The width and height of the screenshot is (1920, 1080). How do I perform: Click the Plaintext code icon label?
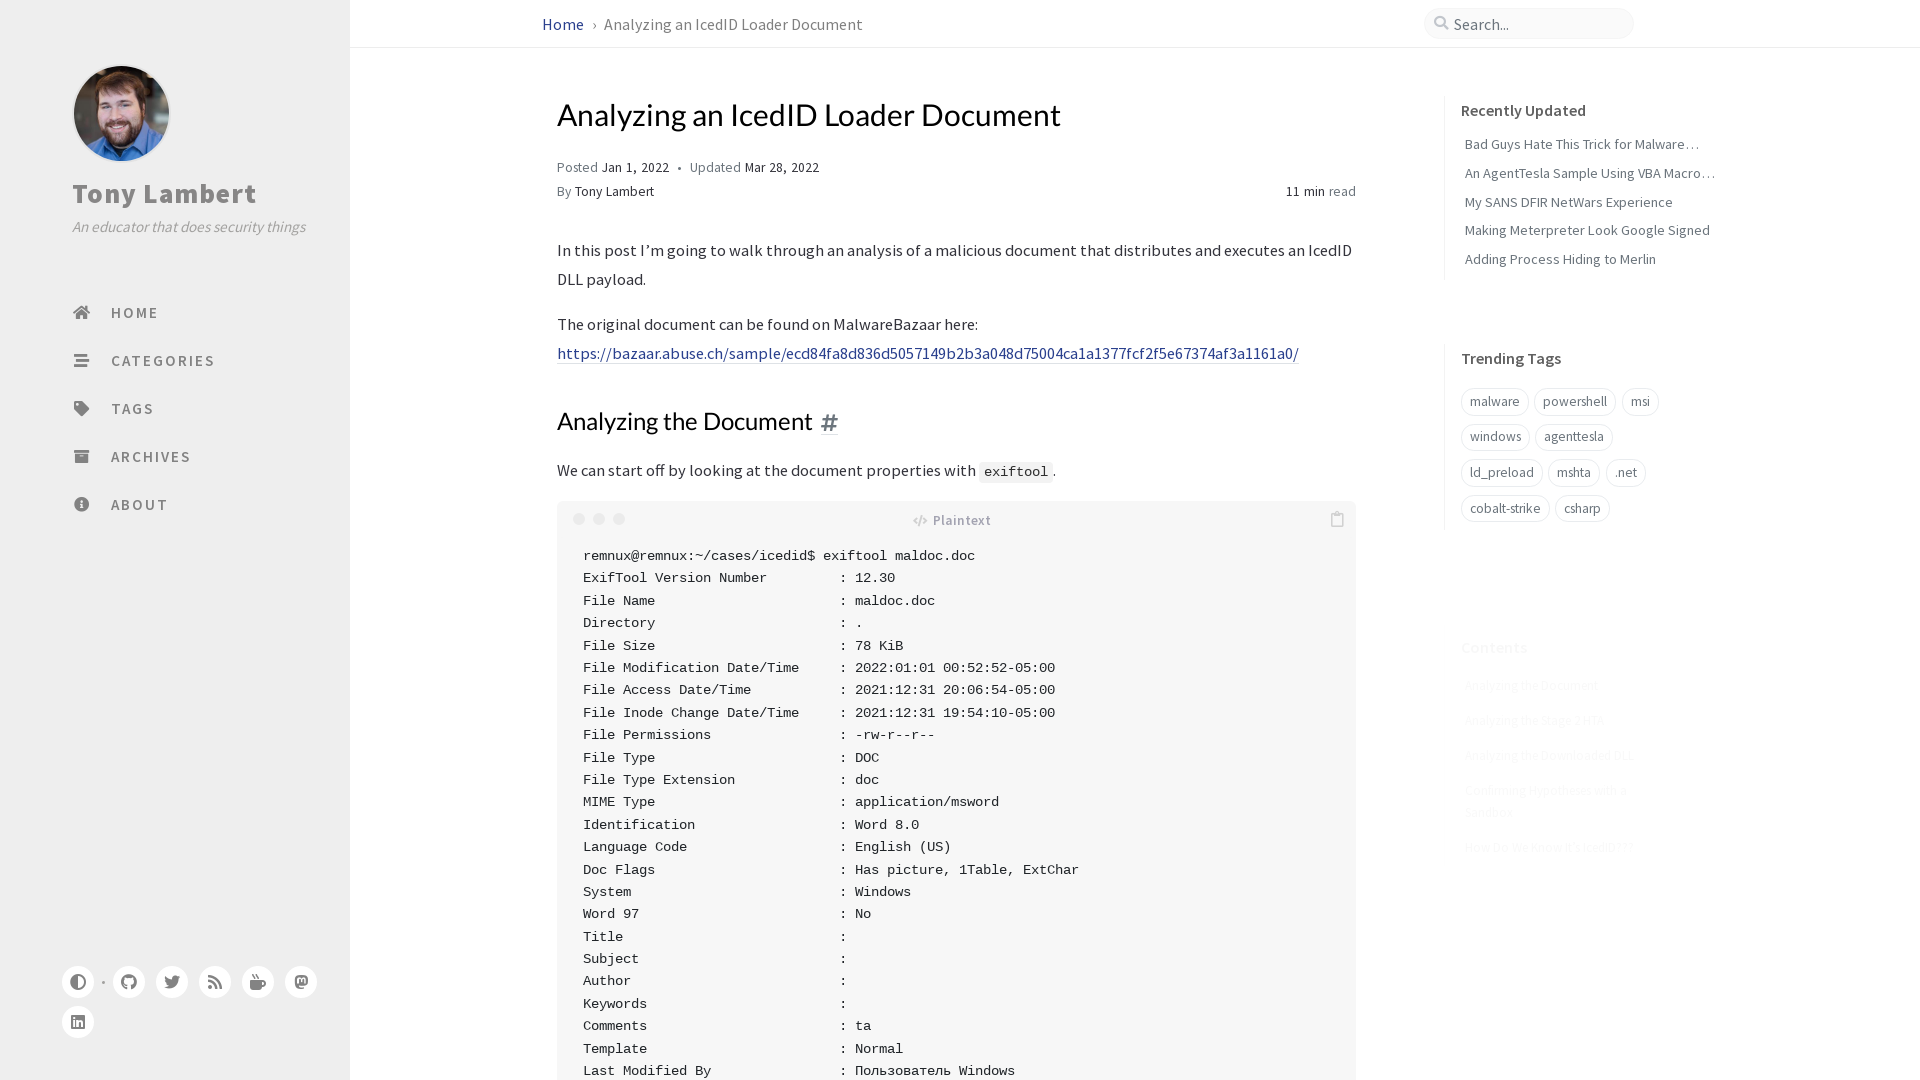click(x=952, y=520)
